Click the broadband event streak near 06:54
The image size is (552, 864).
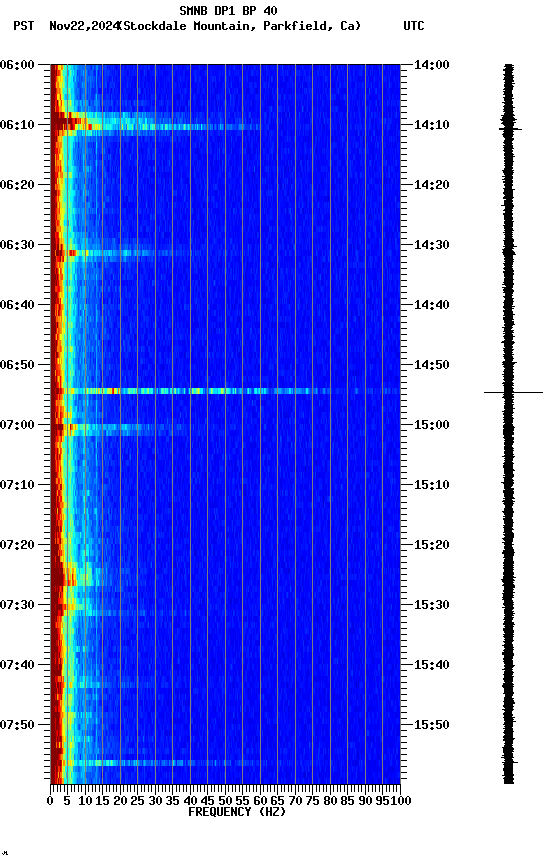[x=225, y=392]
